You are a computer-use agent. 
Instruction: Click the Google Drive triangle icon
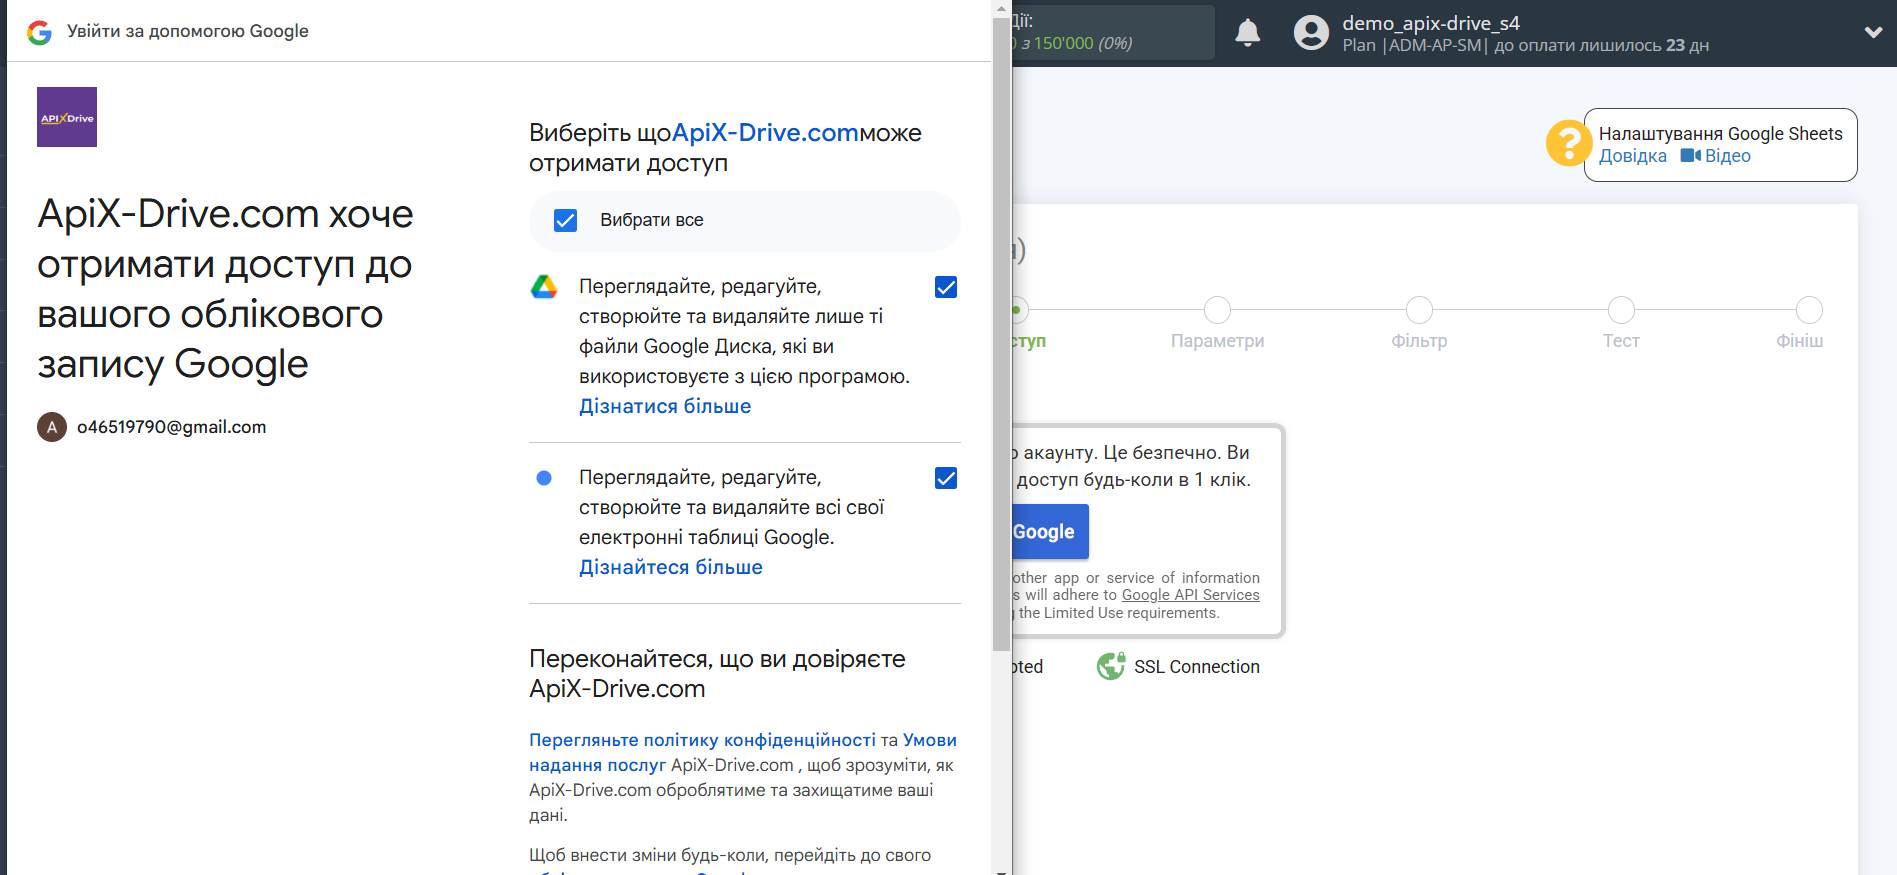(544, 287)
